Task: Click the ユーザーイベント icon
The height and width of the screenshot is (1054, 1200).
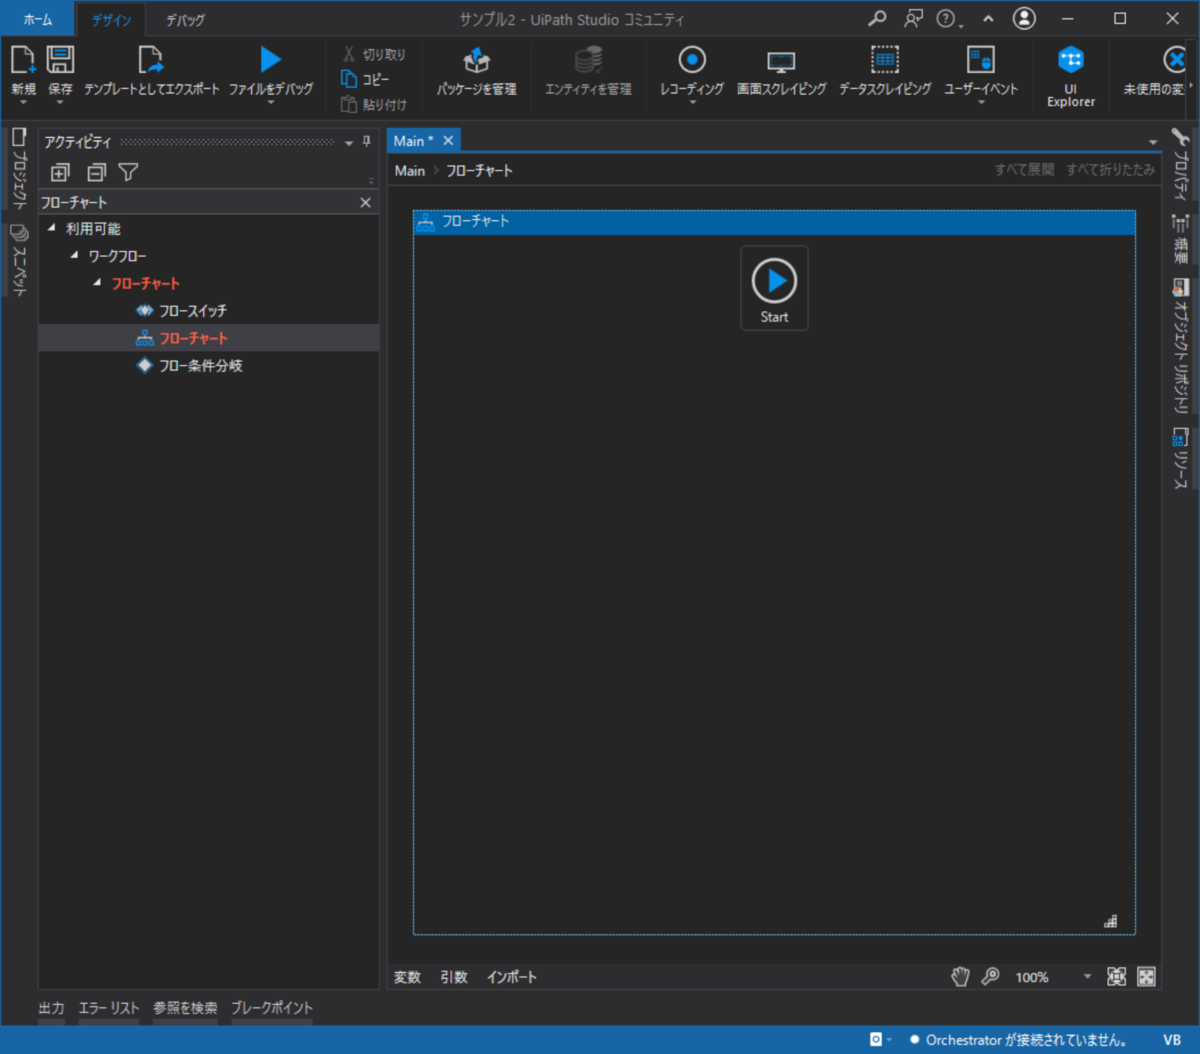Action: coord(981,60)
